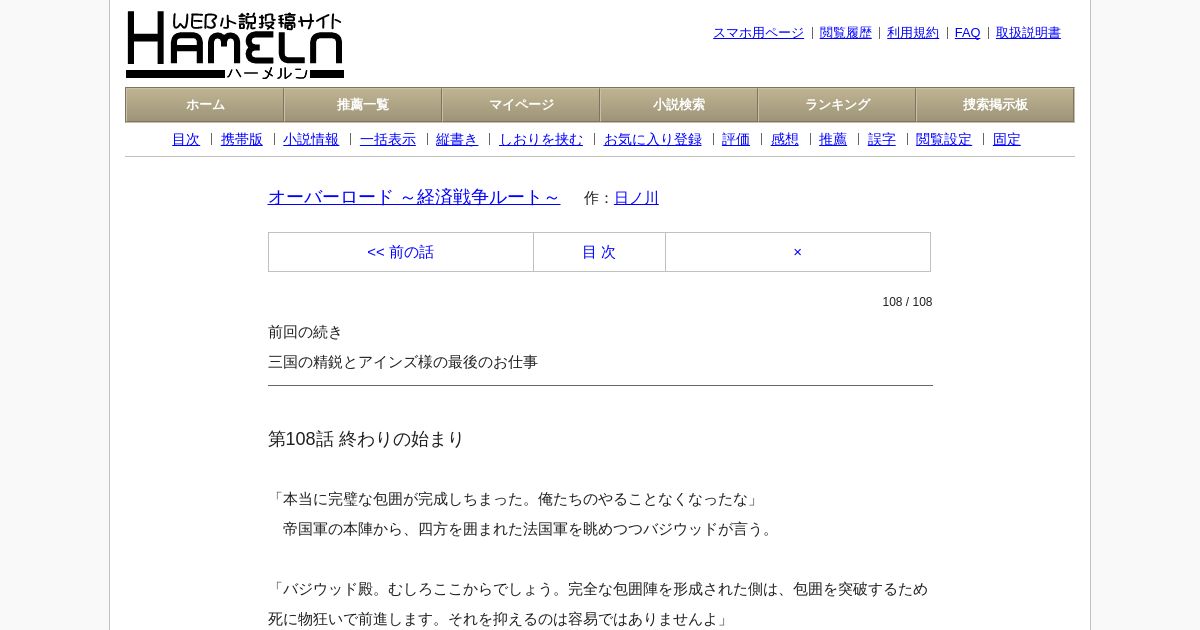Open マイページ in the navigation bar
The height and width of the screenshot is (630, 1200).
pos(521,105)
